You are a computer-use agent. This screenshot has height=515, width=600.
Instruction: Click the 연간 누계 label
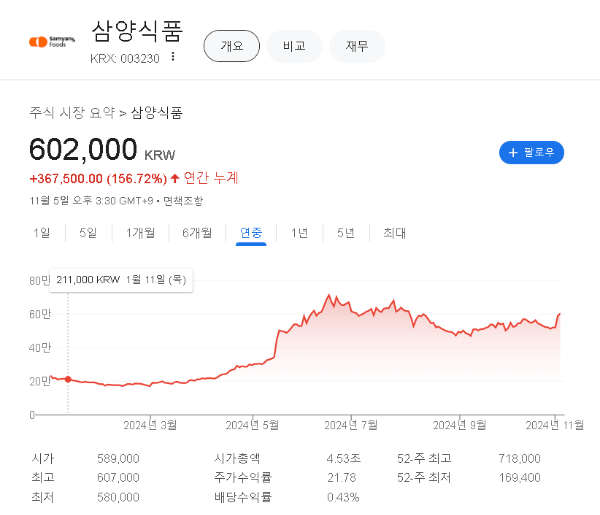coord(211,178)
